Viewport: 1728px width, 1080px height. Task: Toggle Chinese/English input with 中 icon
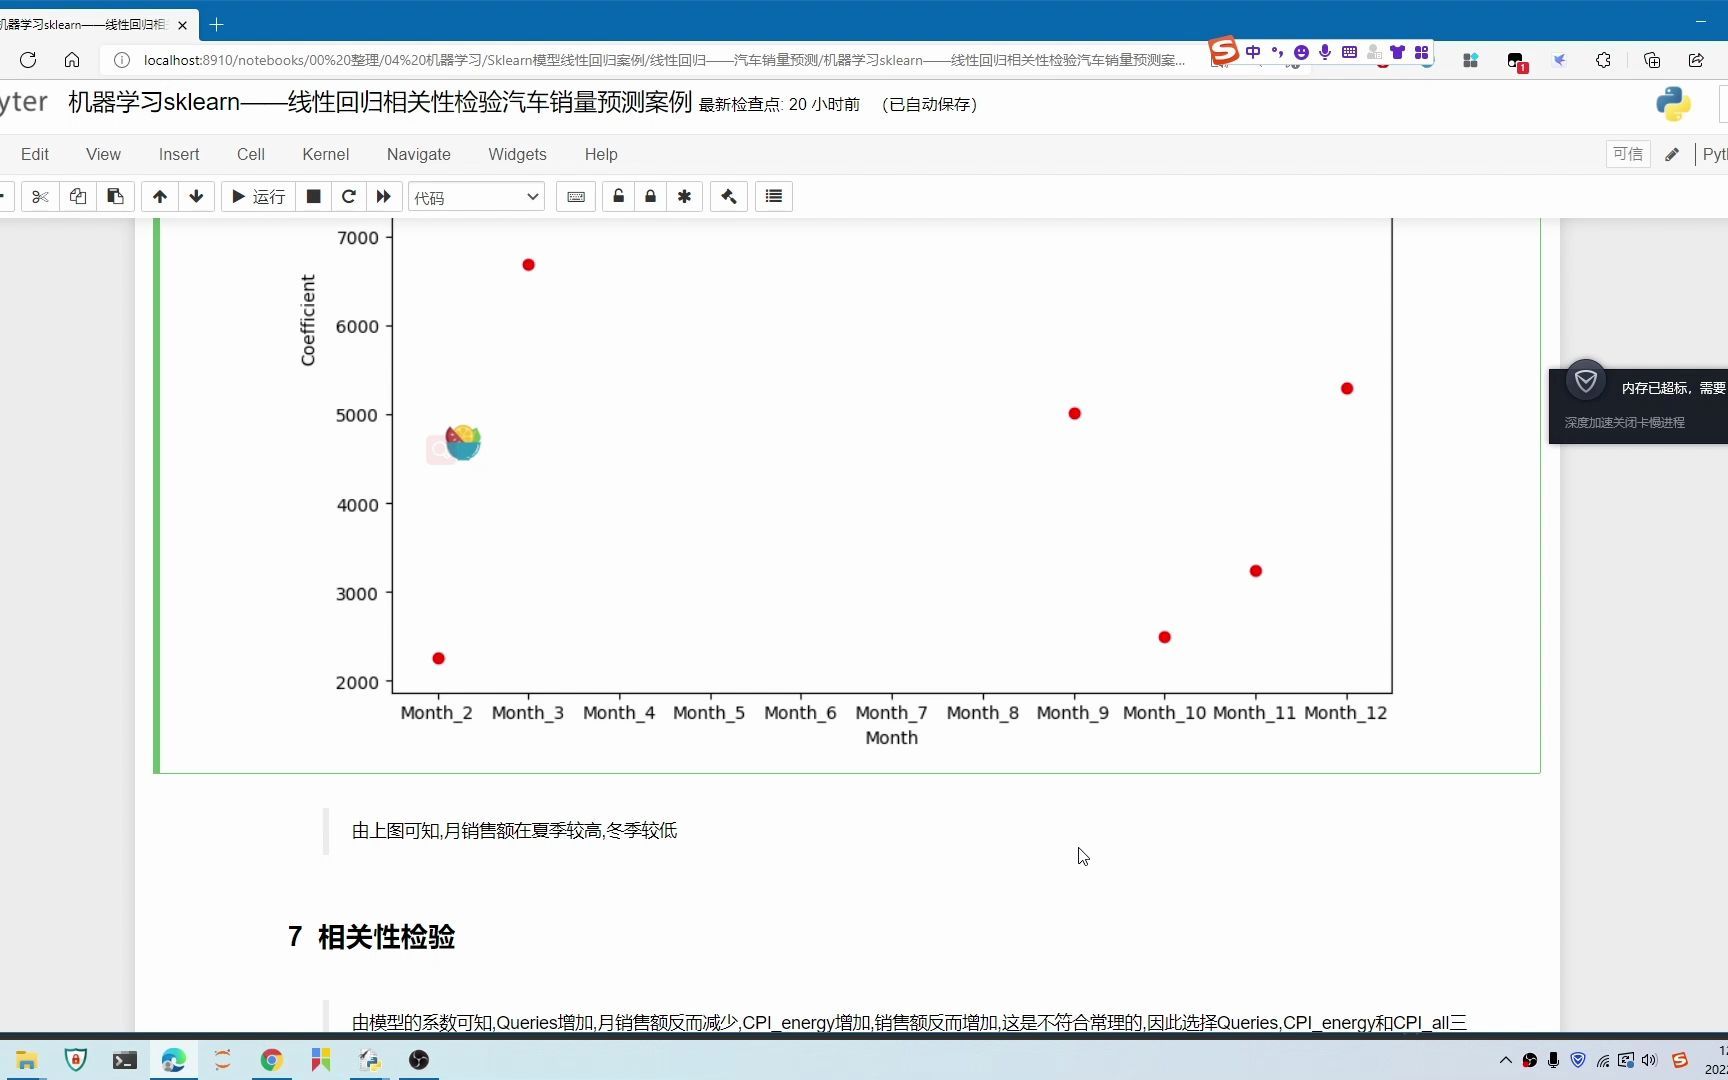pos(1253,52)
